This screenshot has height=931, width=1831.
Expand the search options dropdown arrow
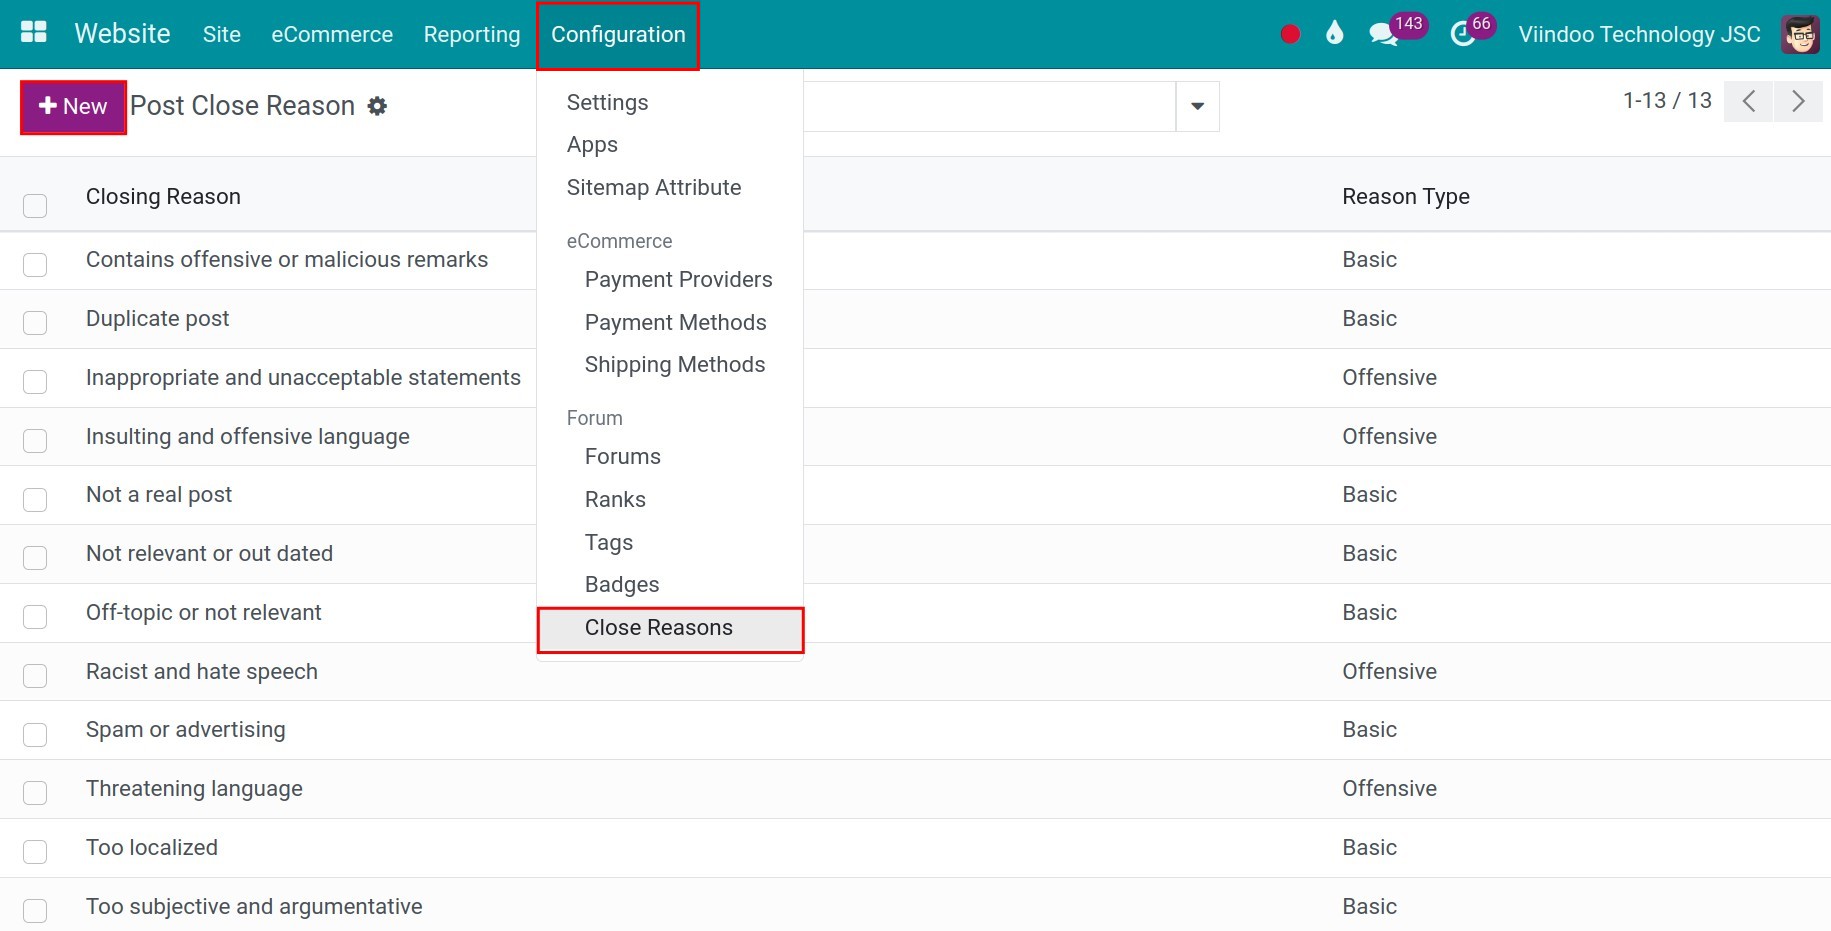[x=1197, y=106]
